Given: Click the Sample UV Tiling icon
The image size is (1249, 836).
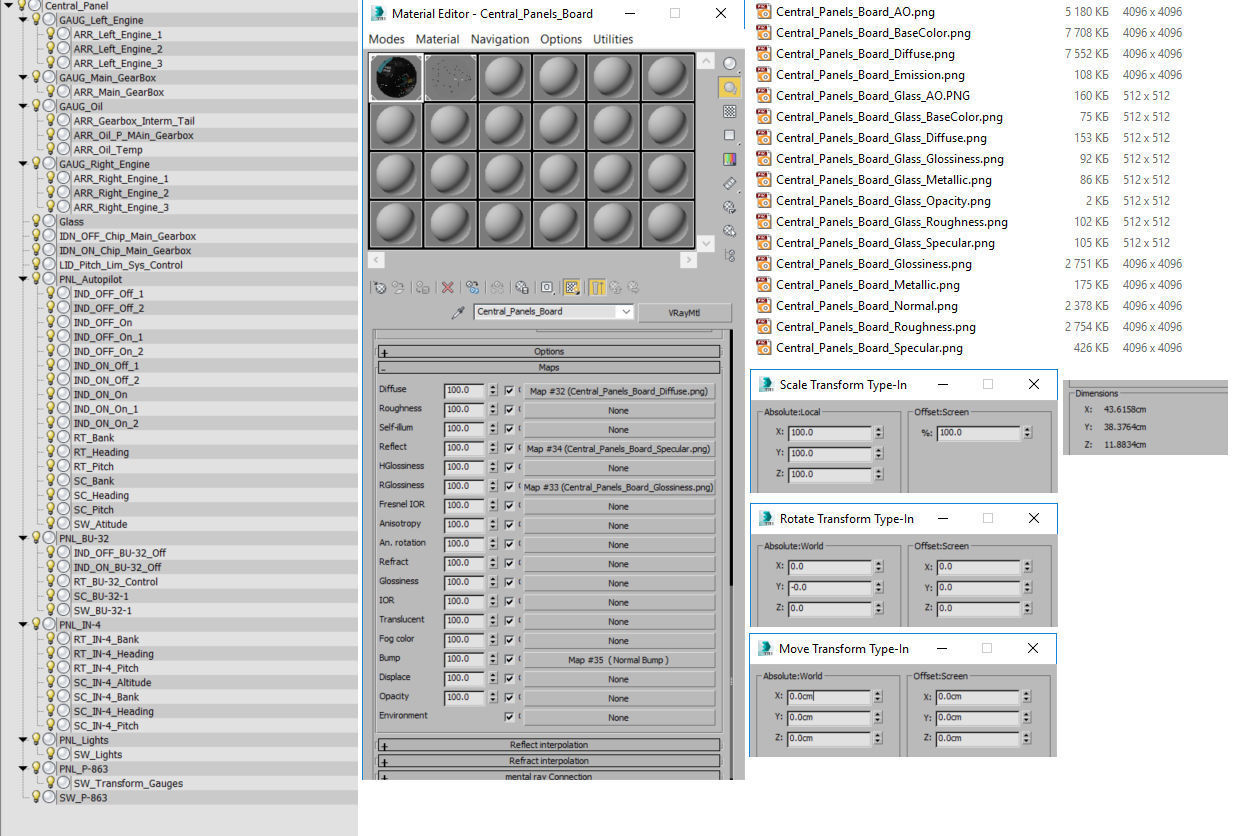Looking at the screenshot, I should coord(730,135).
